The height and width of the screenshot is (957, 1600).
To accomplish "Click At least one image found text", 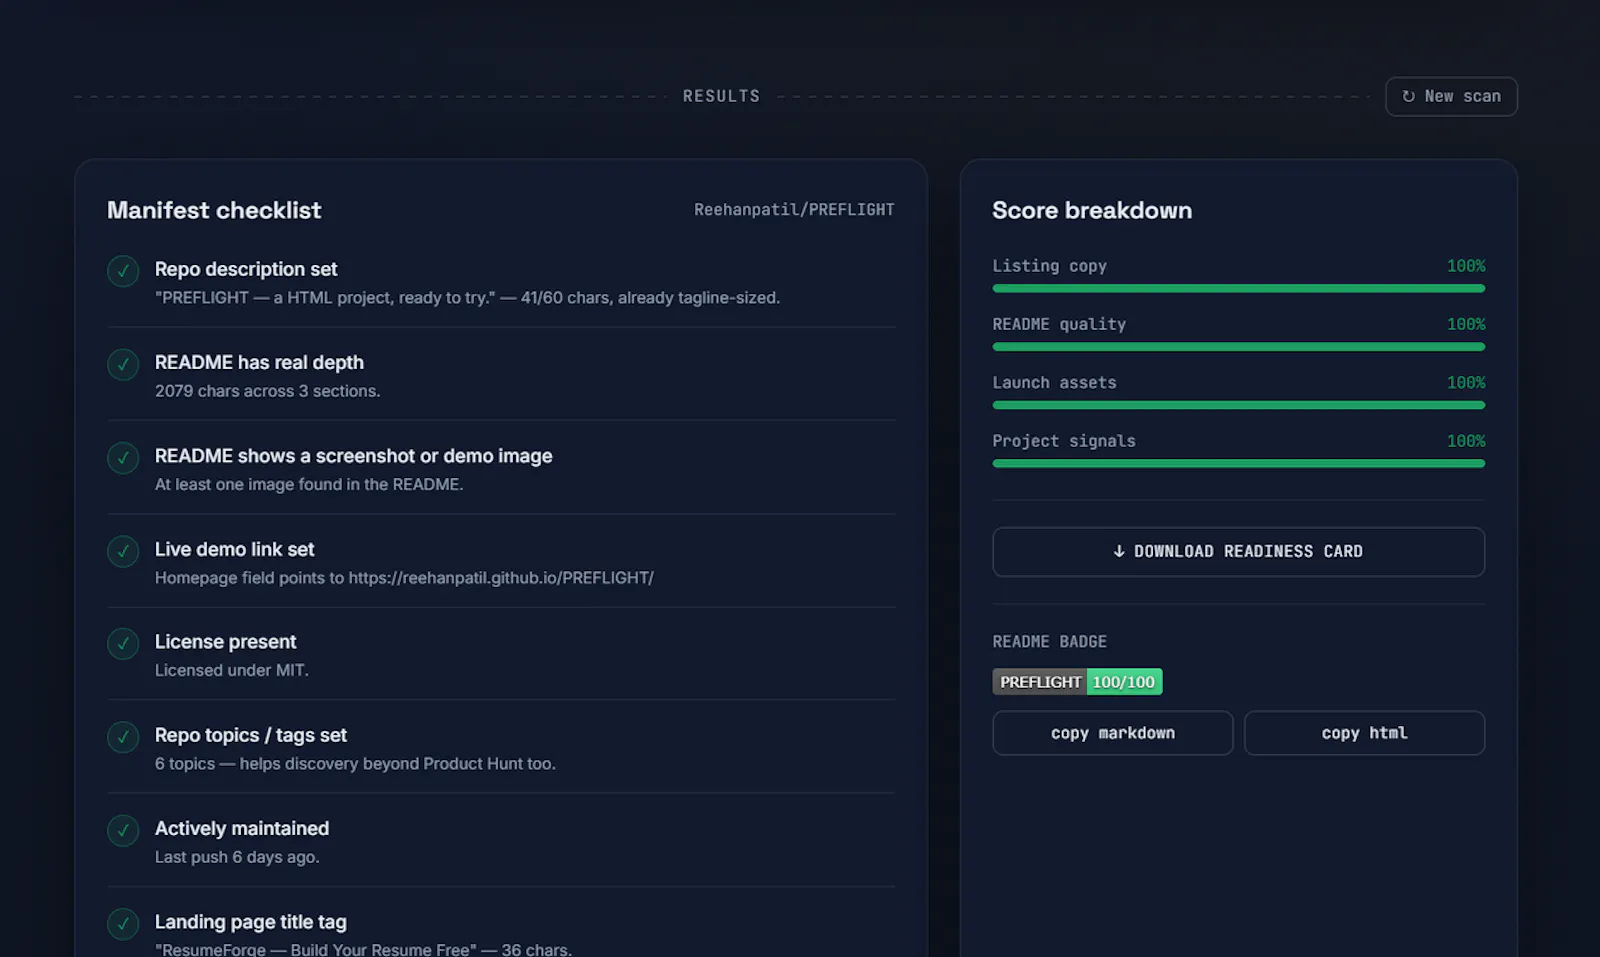I will [x=309, y=484].
